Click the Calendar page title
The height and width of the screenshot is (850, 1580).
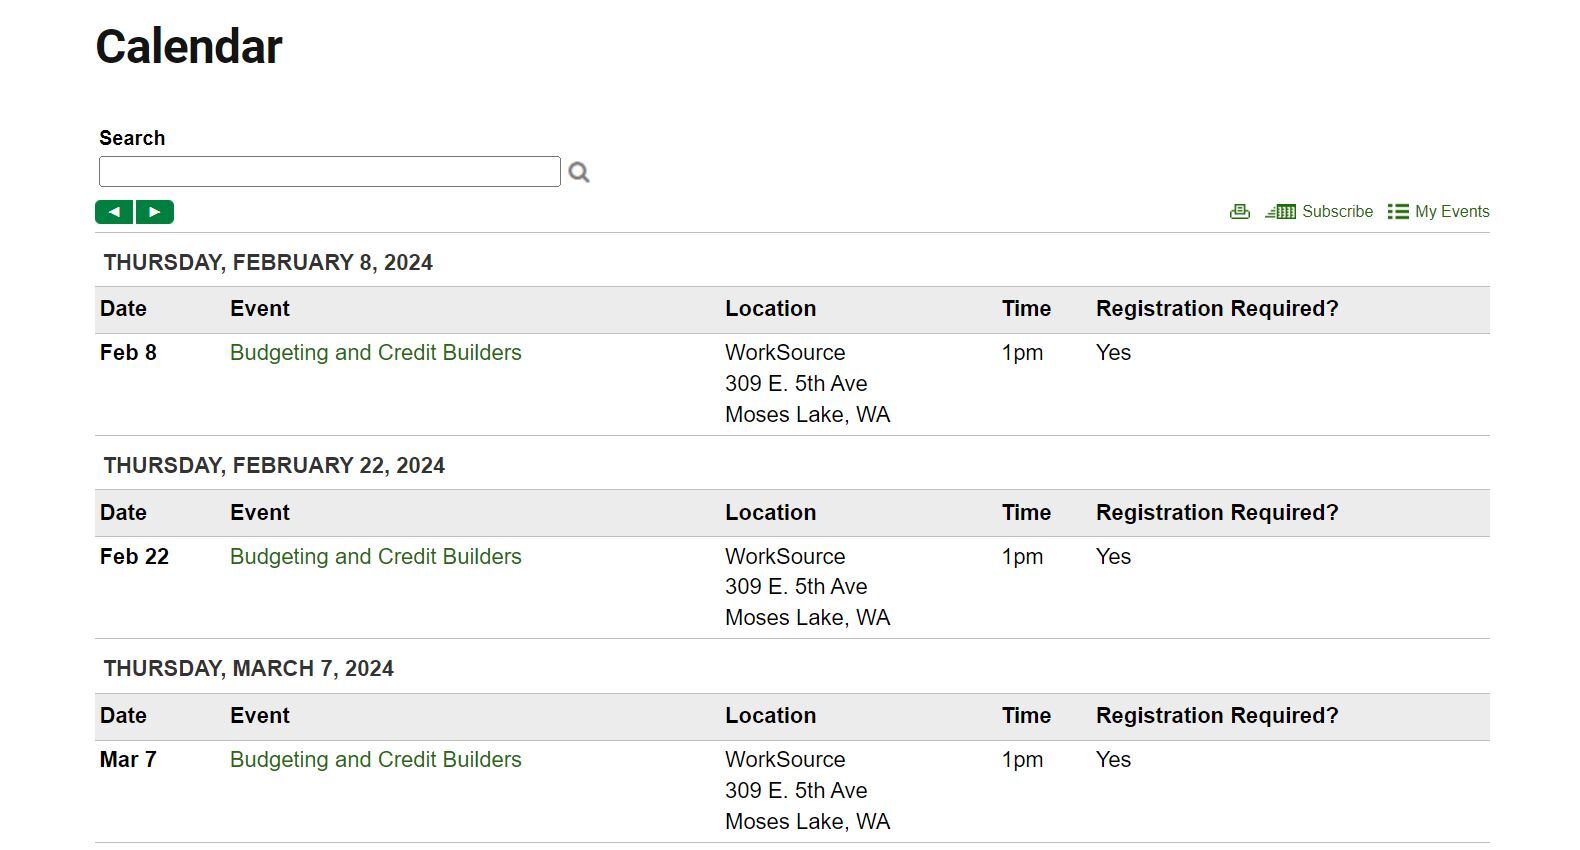[189, 47]
